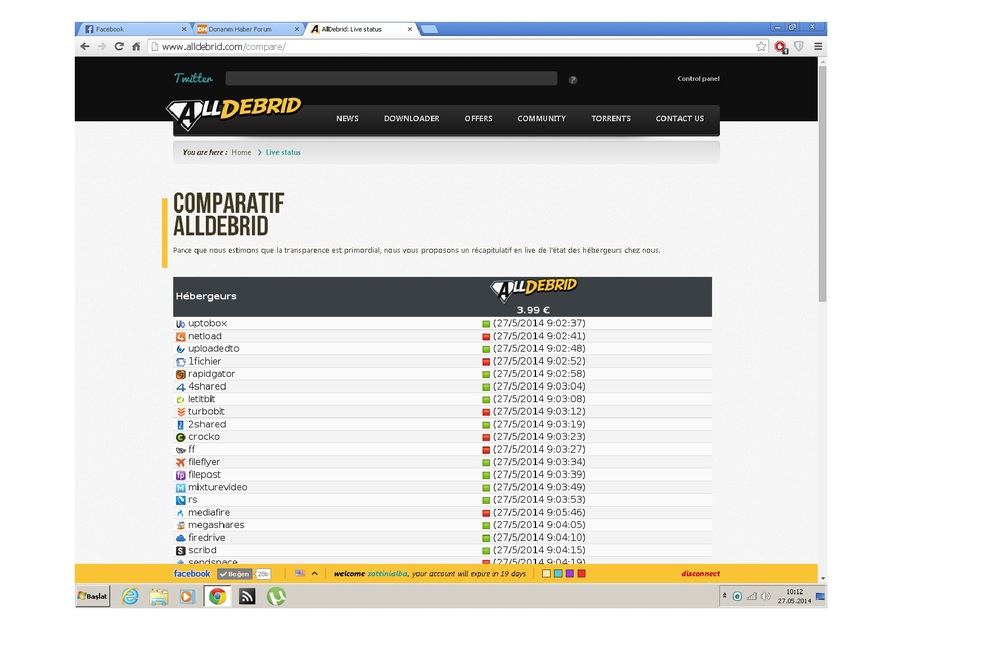This screenshot has width=1000, height=656.
Task: Click the 4shared host icon
Action: coord(180,387)
